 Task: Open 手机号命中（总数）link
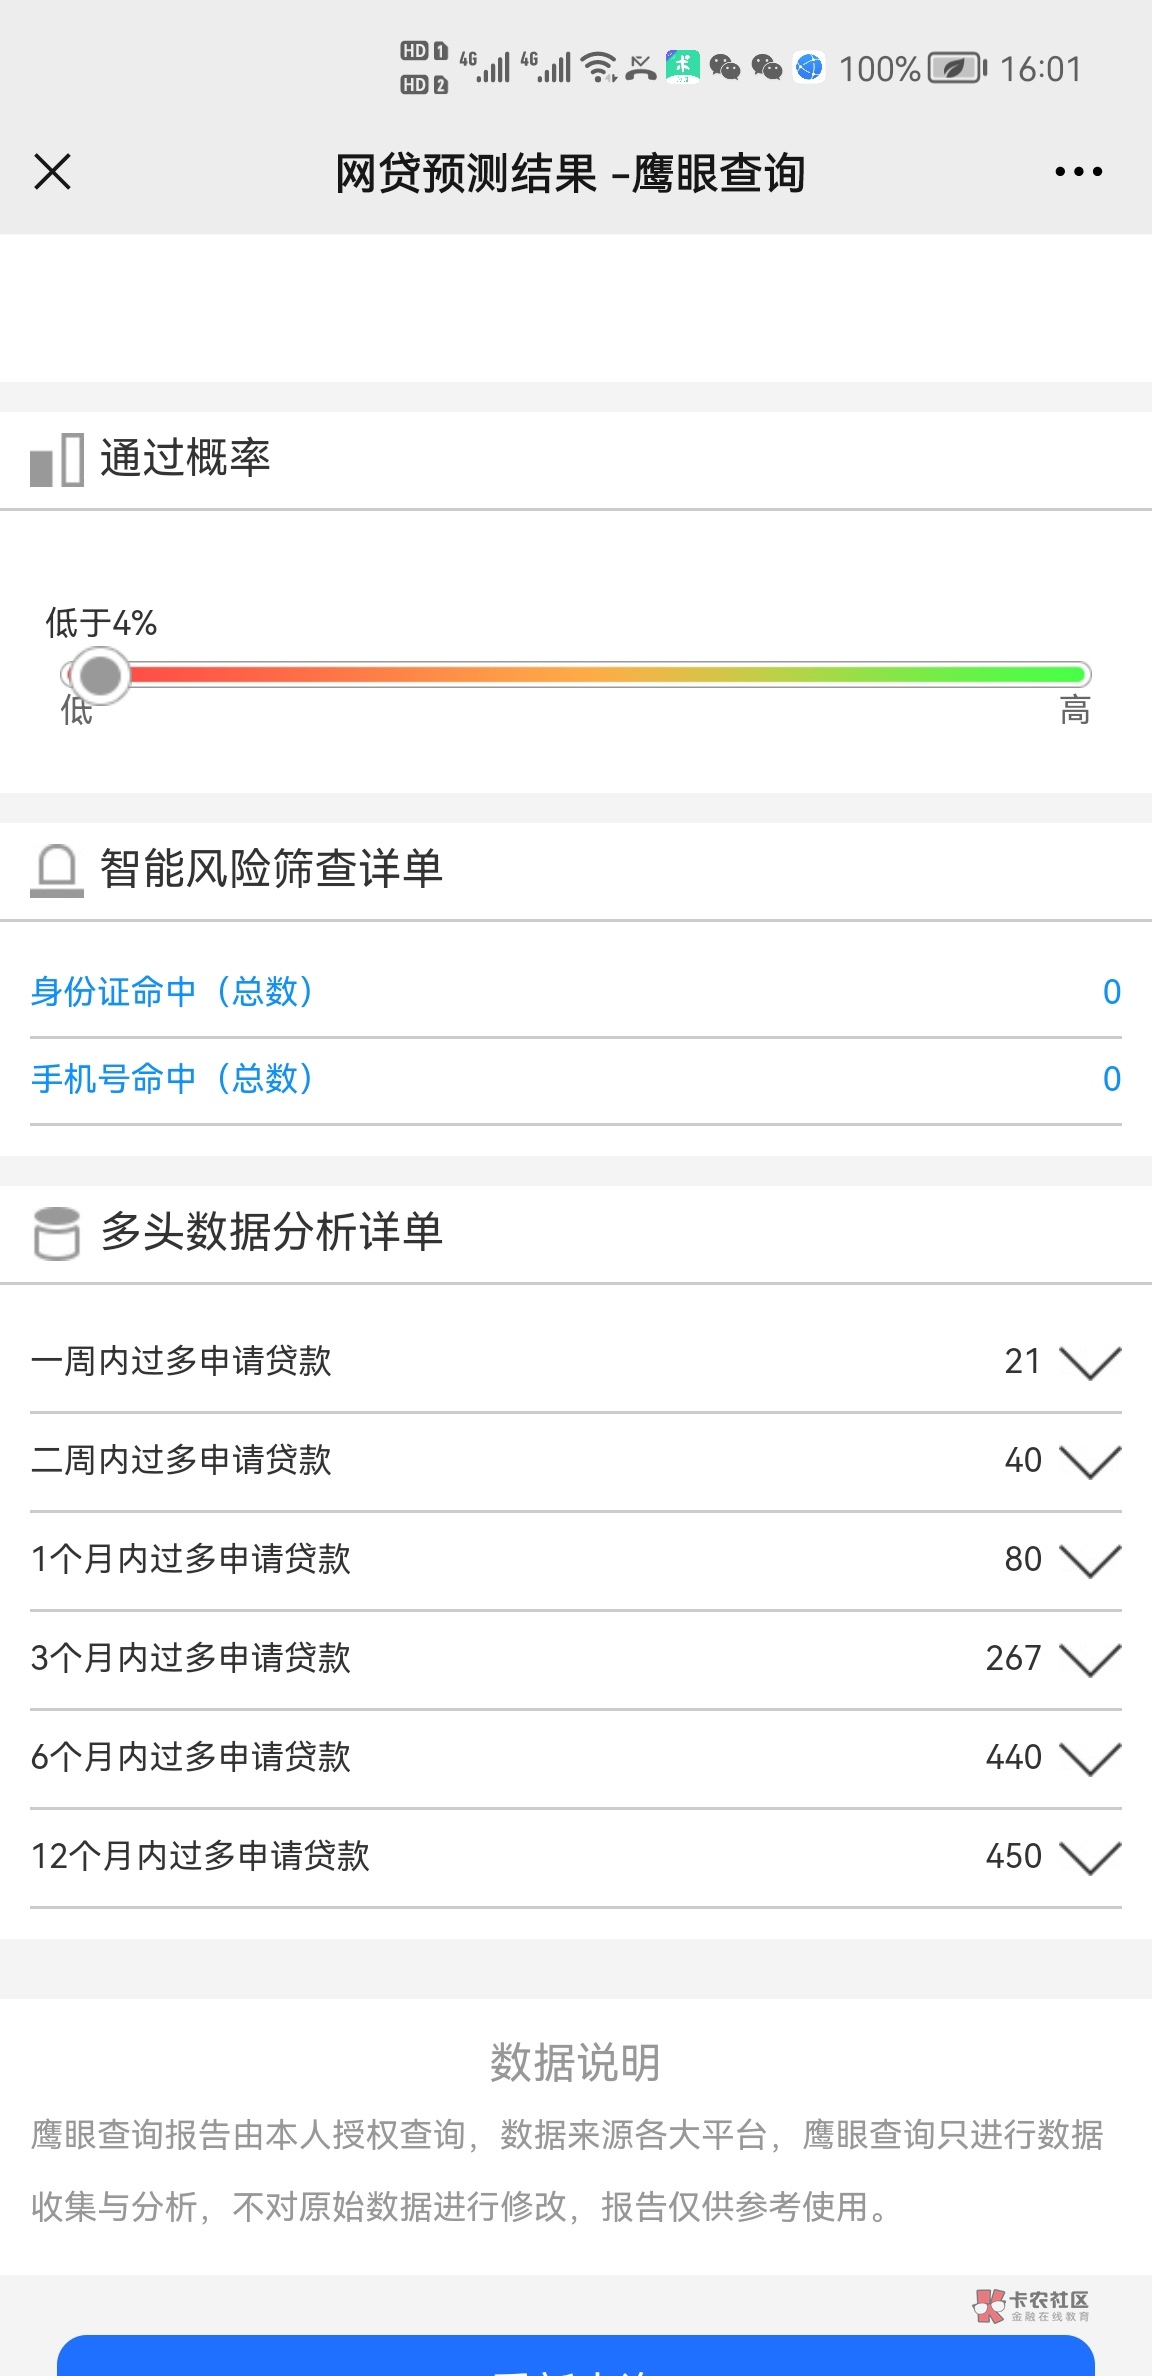pyautogui.click(x=172, y=1079)
